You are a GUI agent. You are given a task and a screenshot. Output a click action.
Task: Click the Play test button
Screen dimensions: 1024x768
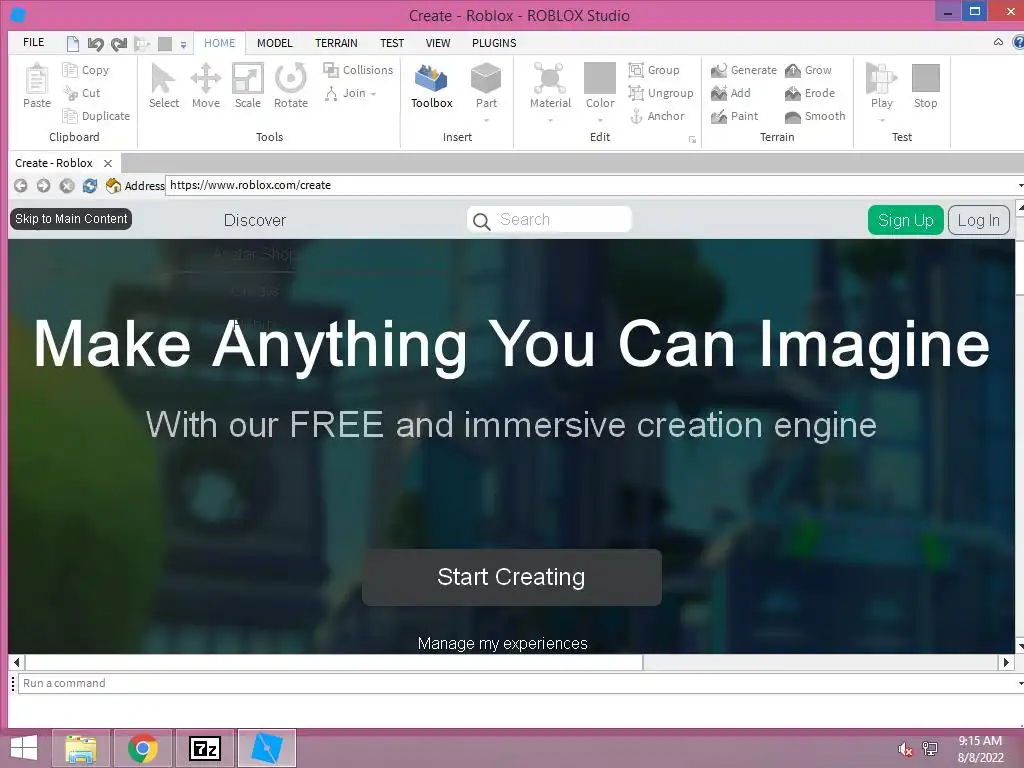(881, 85)
